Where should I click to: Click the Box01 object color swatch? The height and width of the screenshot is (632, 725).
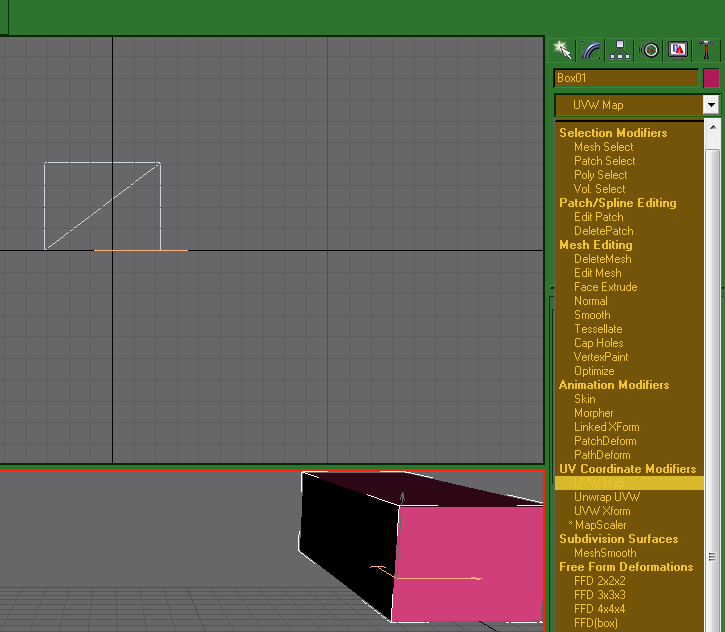pos(711,78)
